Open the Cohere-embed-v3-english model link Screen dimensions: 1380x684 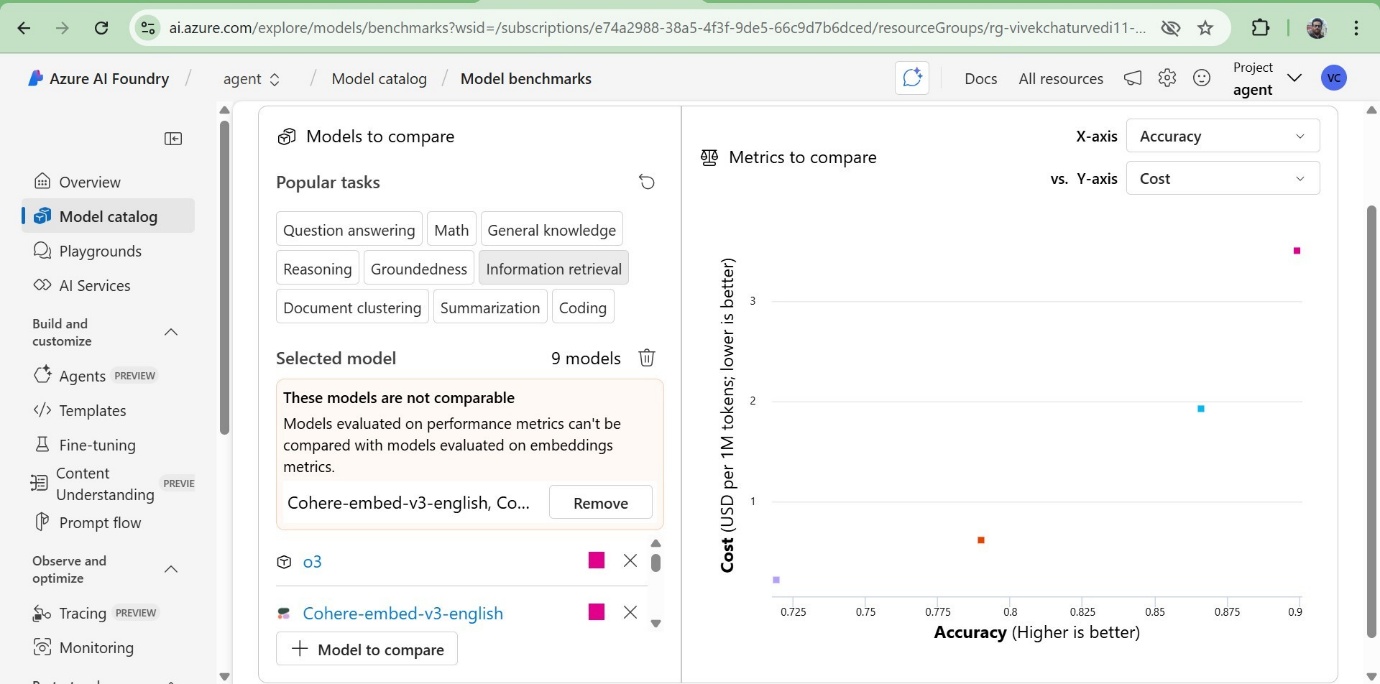[403, 613]
